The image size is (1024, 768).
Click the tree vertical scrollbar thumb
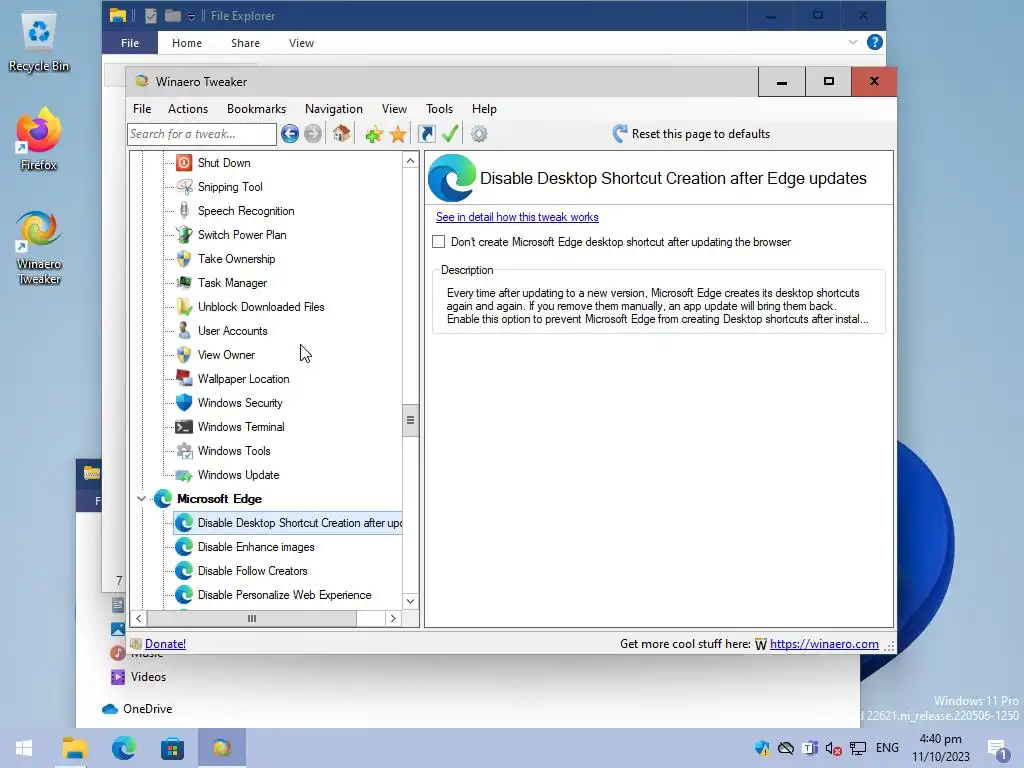point(410,420)
